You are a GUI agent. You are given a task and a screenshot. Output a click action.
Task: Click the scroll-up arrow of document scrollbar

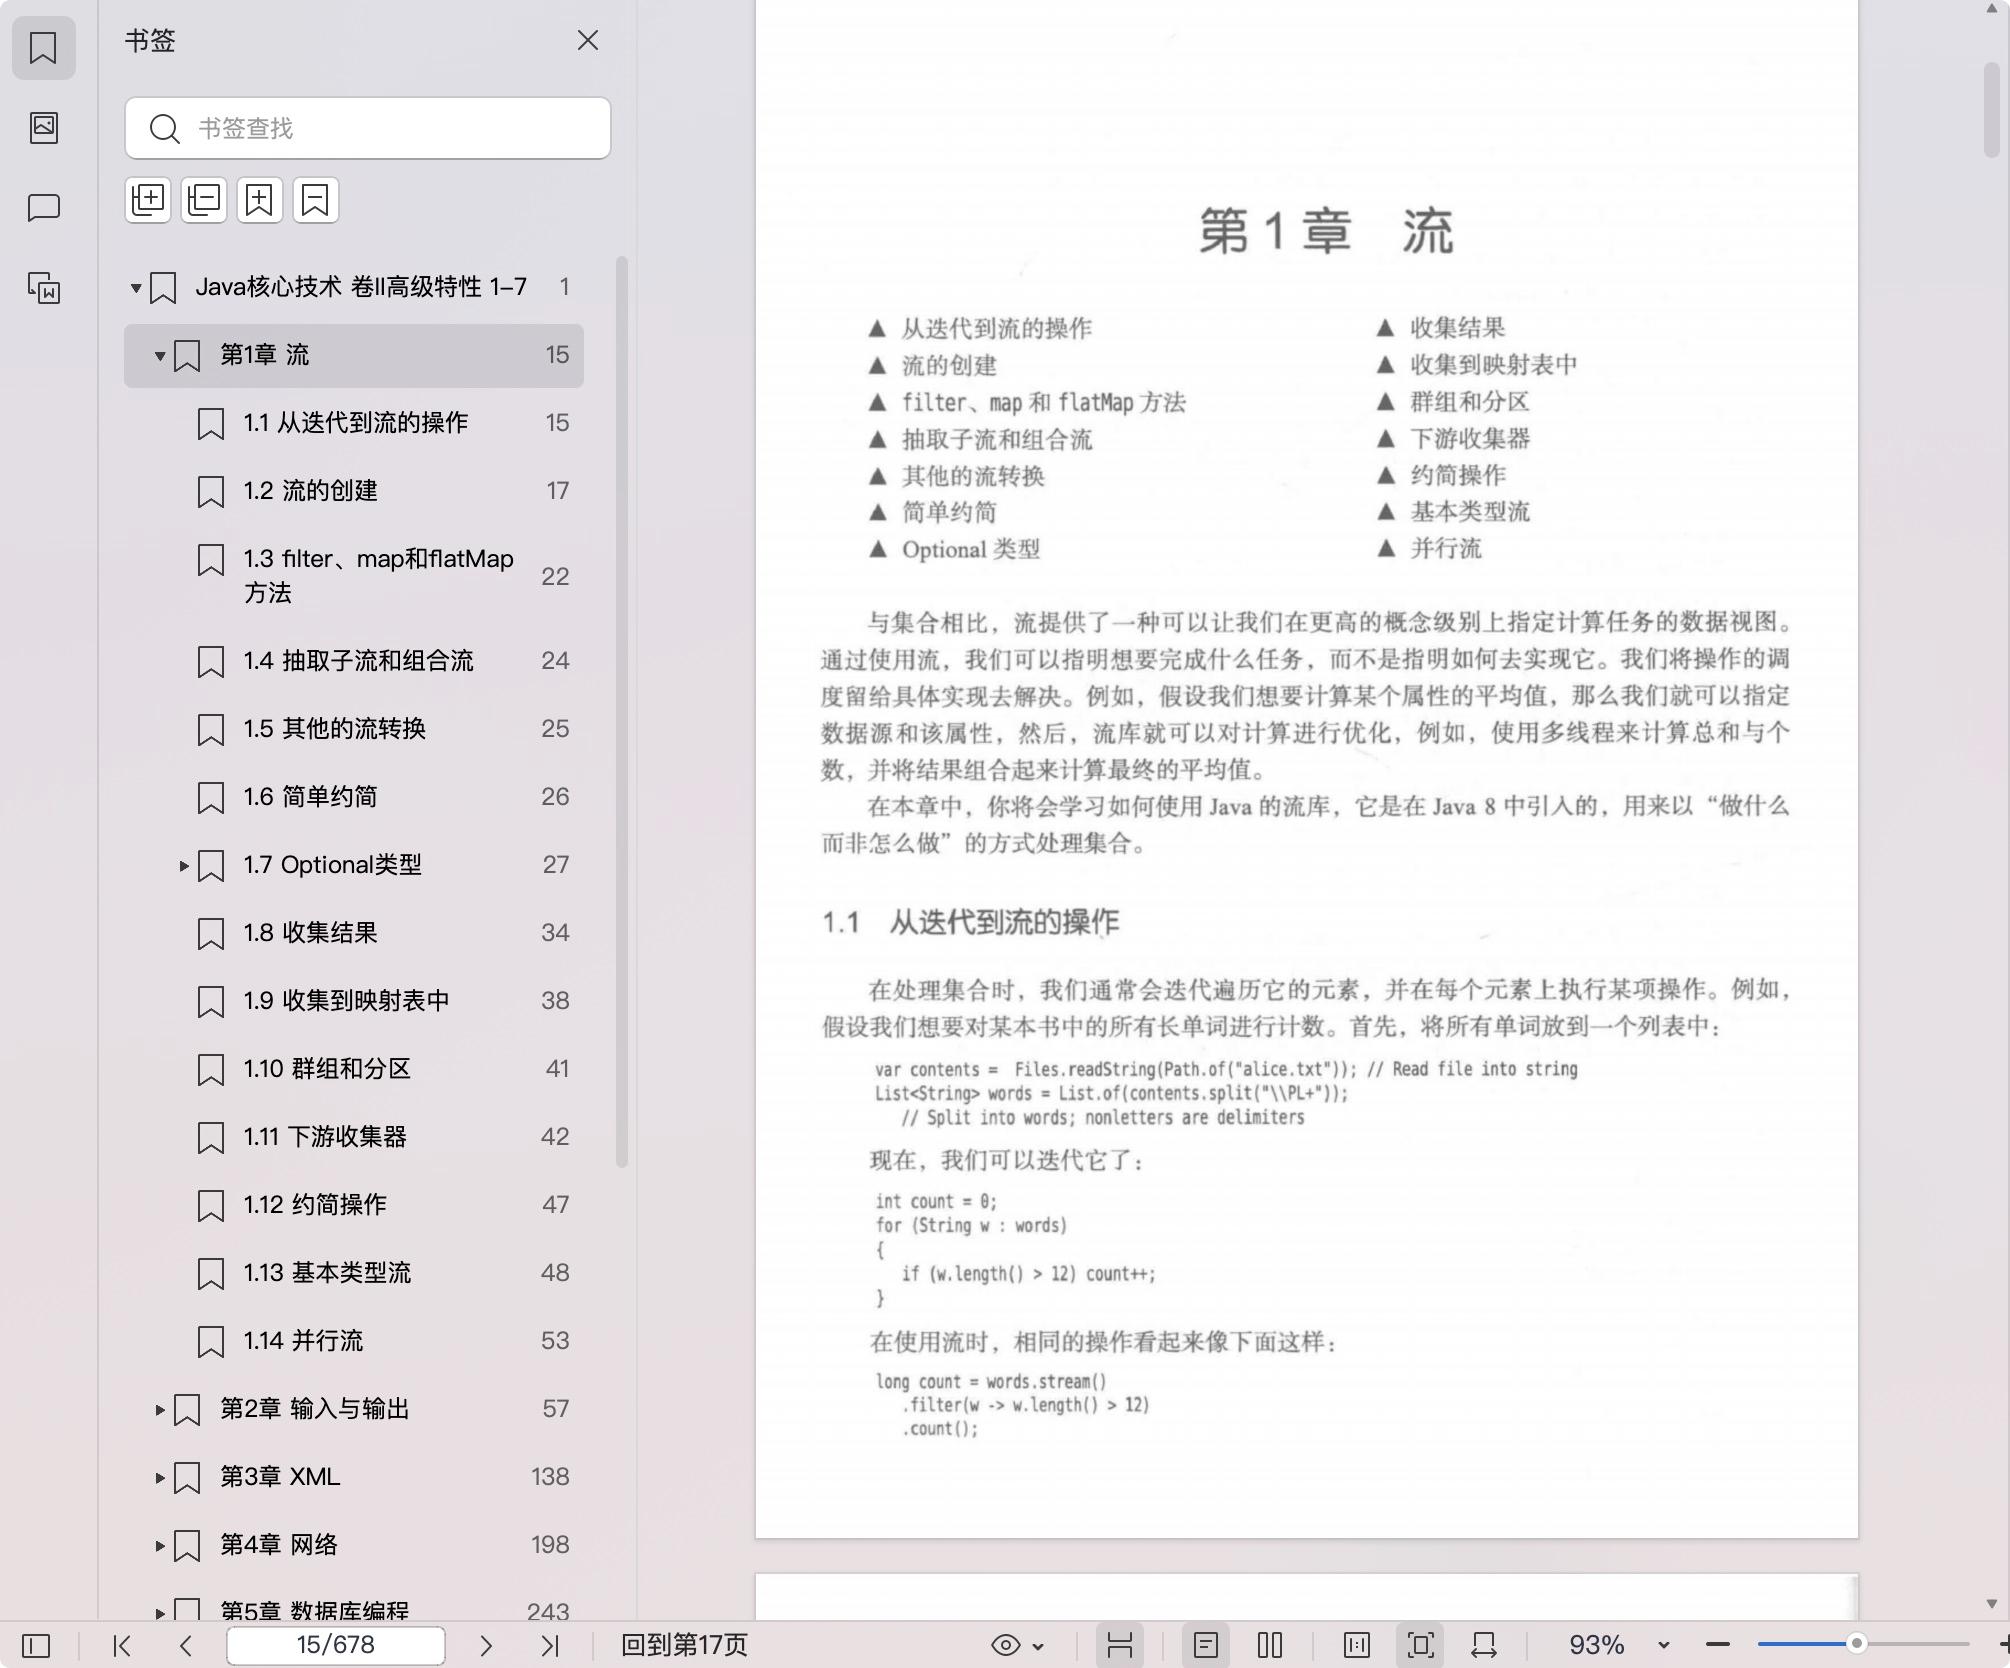pyautogui.click(x=1992, y=8)
